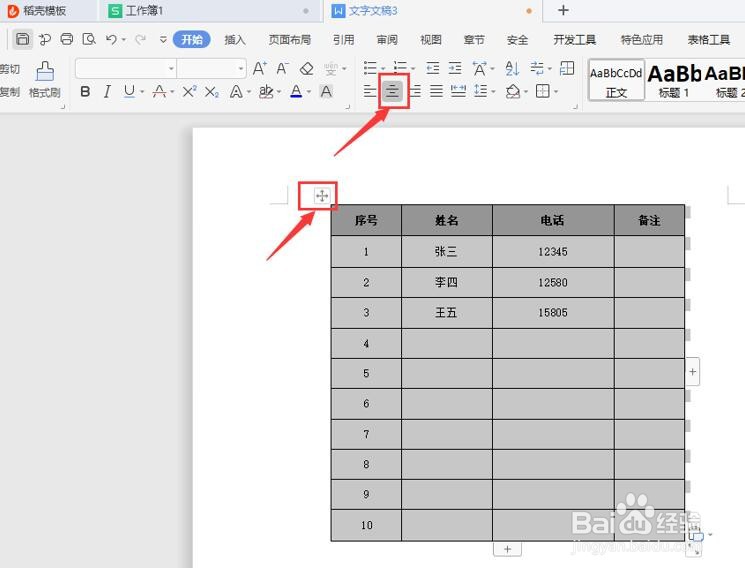Toggle Center alignment button
The height and width of the screenshot is (572, 745).
392,91
